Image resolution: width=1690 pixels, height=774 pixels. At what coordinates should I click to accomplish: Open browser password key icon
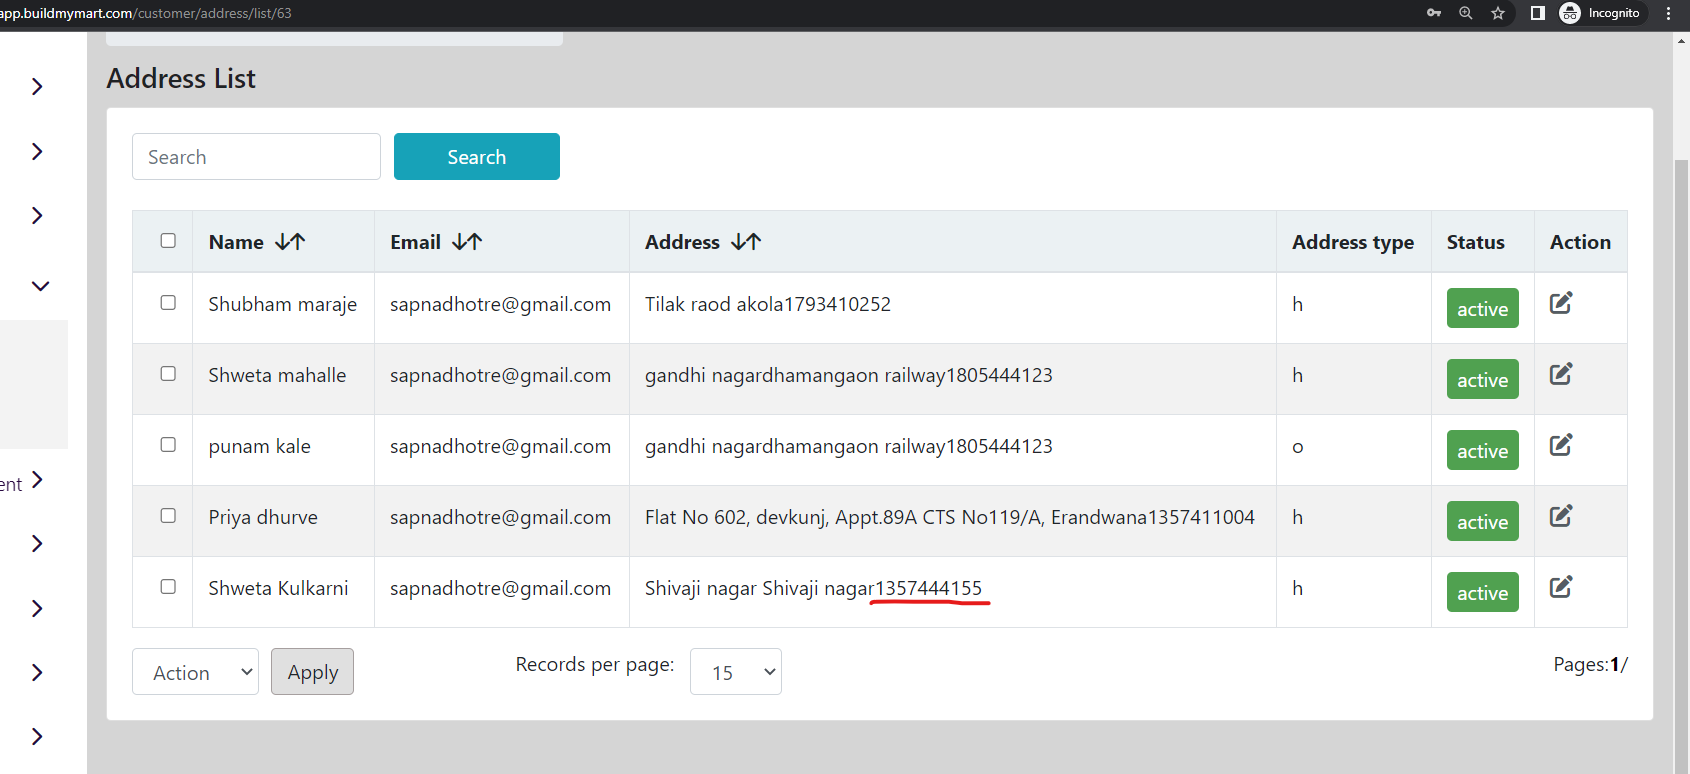pyautogui.click(x=1434, y=13)
